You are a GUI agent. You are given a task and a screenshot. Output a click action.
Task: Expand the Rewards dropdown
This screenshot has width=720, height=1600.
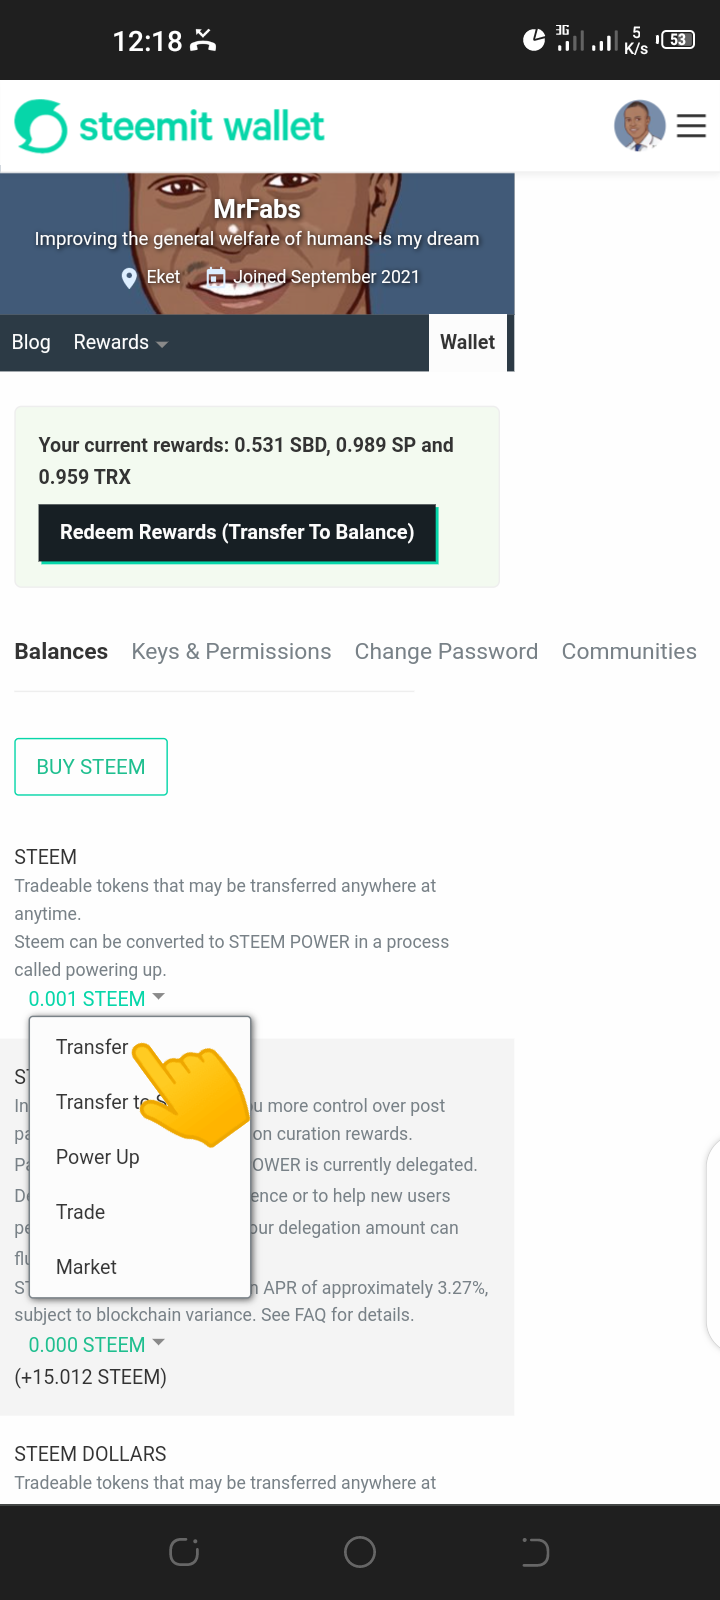click(120, 343)
